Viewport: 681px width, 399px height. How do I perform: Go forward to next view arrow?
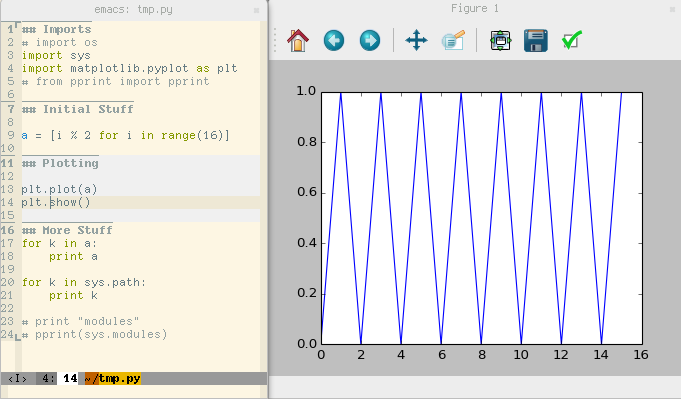click(x=370, y=40)
